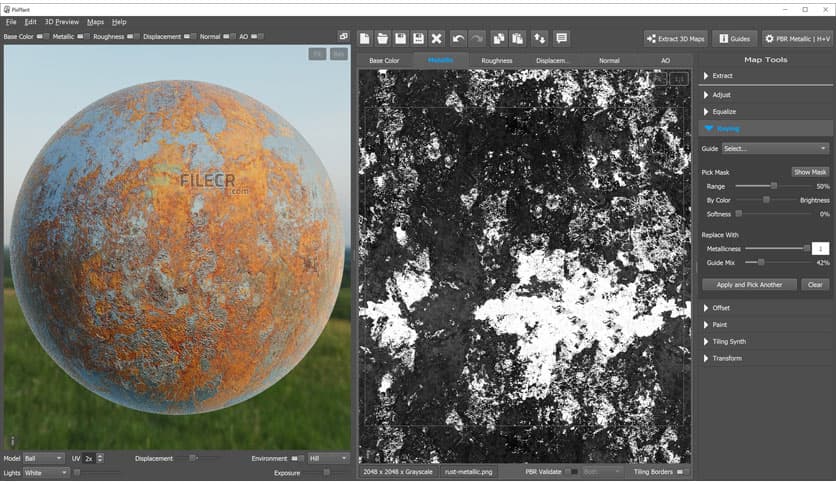
Task: Toggle the PBR Validate switch
Action: pyautogui.click(x=571, y=471)
